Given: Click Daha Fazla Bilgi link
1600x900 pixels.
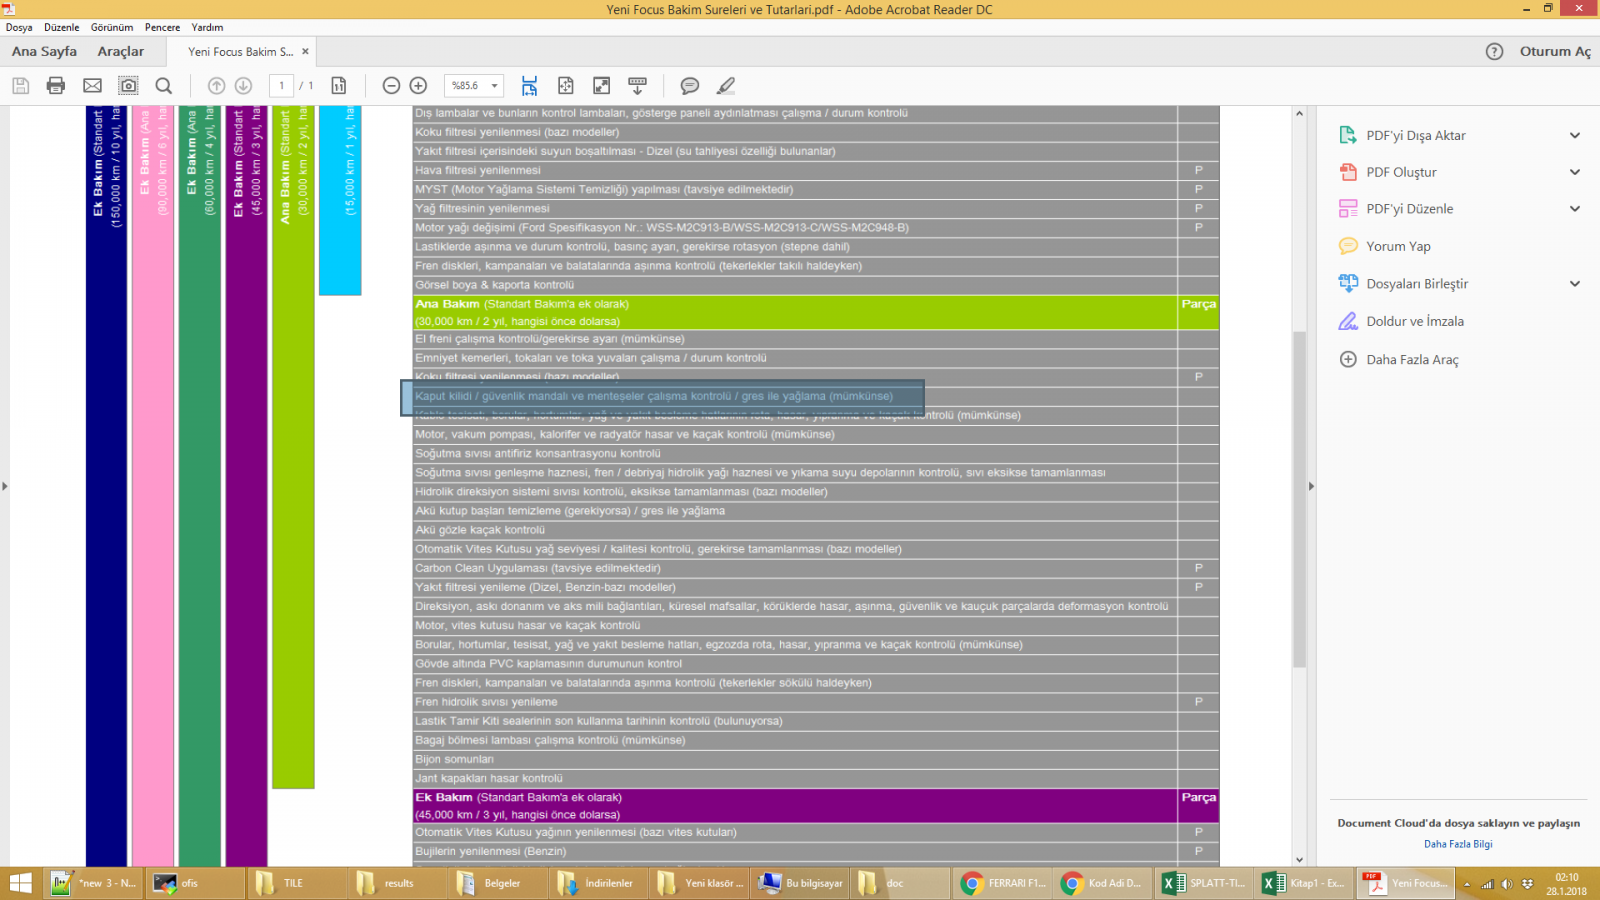Looking at the screenshot, I should (1458, 844).
